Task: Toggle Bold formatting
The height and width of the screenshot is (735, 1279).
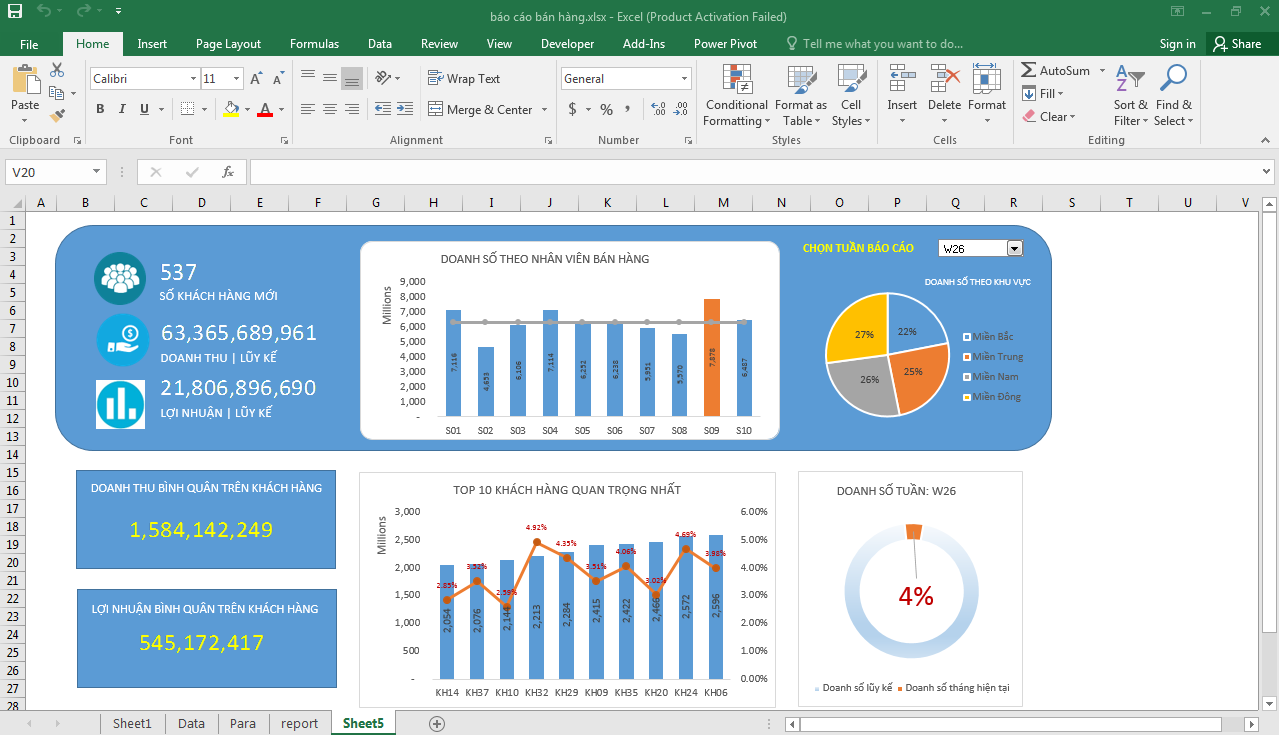Action: point(100,109)
